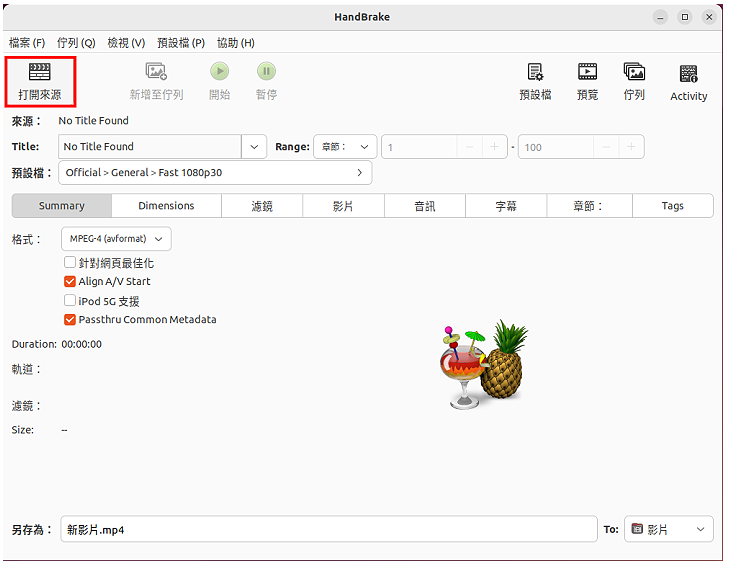Screen dimensions: 739x571
Task: Switch to the Summary tab
Action: [62, 206]
